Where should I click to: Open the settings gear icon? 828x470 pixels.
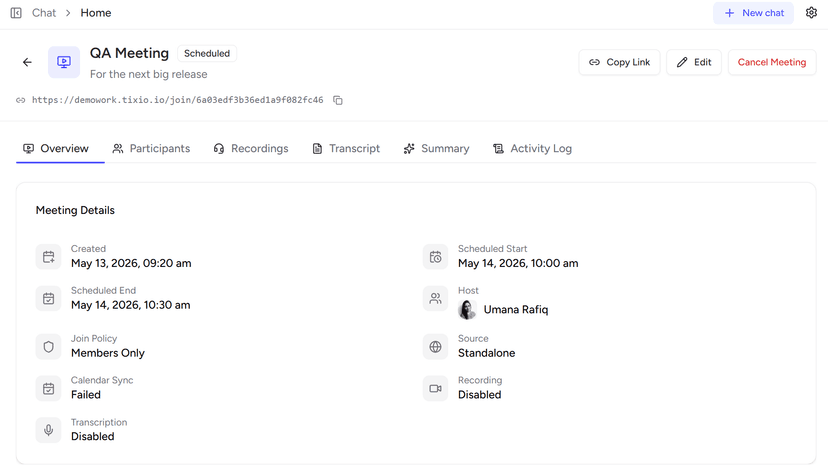tap(811, 13)
